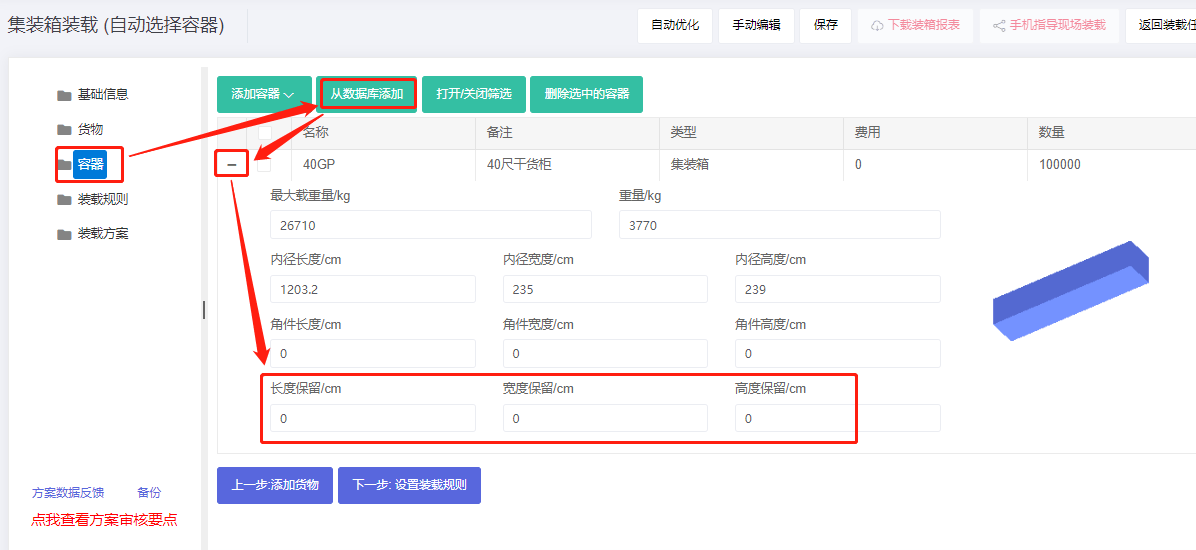Click the 角件宽度/cm input field
This screenshot has height=550, width=1196.
606,353
